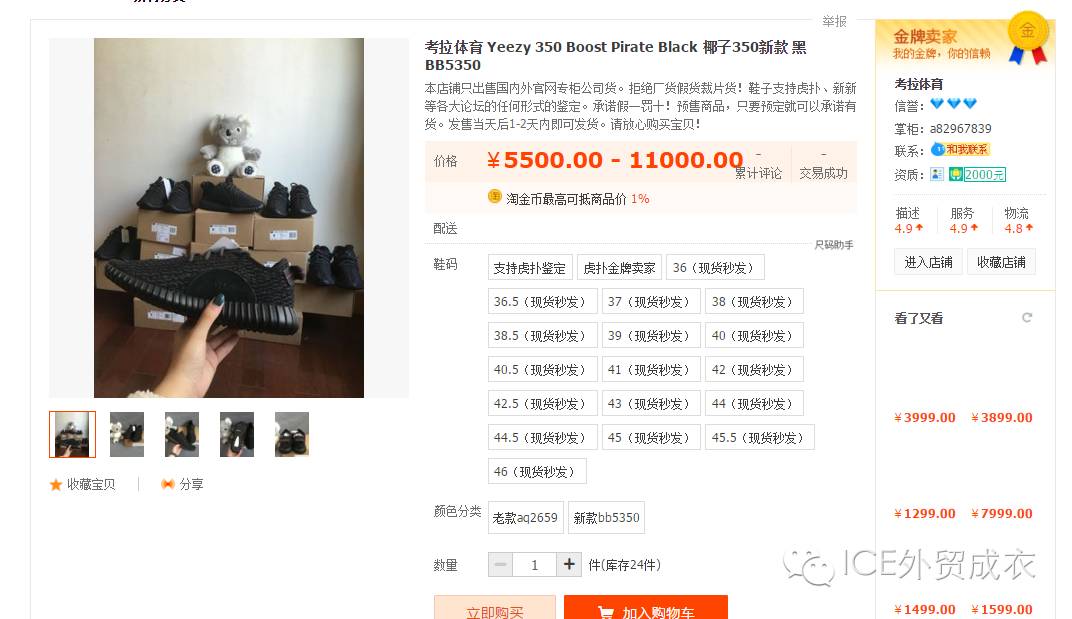Click the 和我联系 chat icon
The width and height of the screenshot is (1072, 619).
[961, 149]
